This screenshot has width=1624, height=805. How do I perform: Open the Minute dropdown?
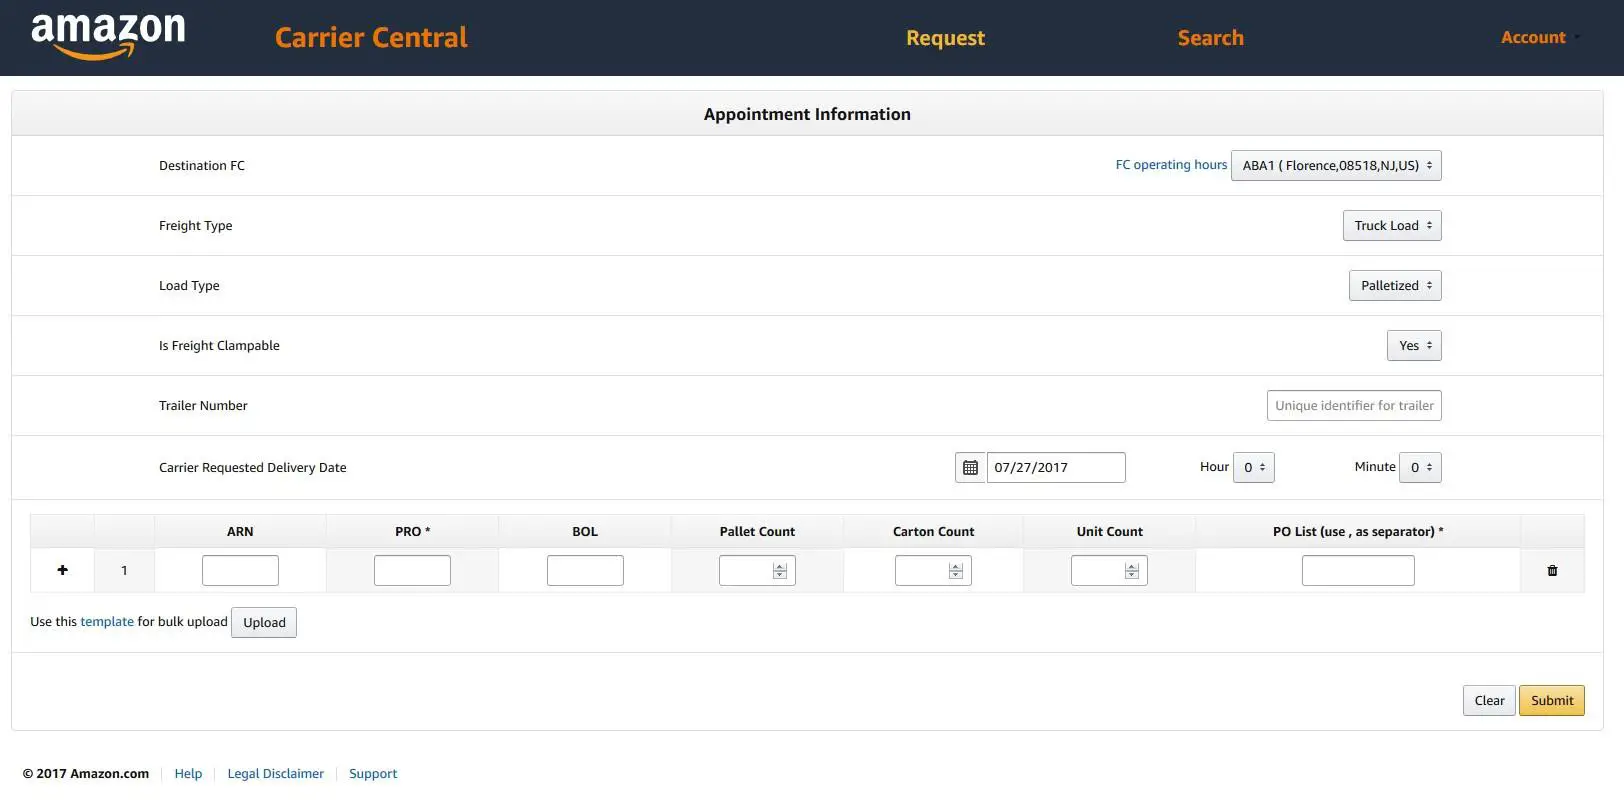pyautogui.click(x=1420, y=467)
